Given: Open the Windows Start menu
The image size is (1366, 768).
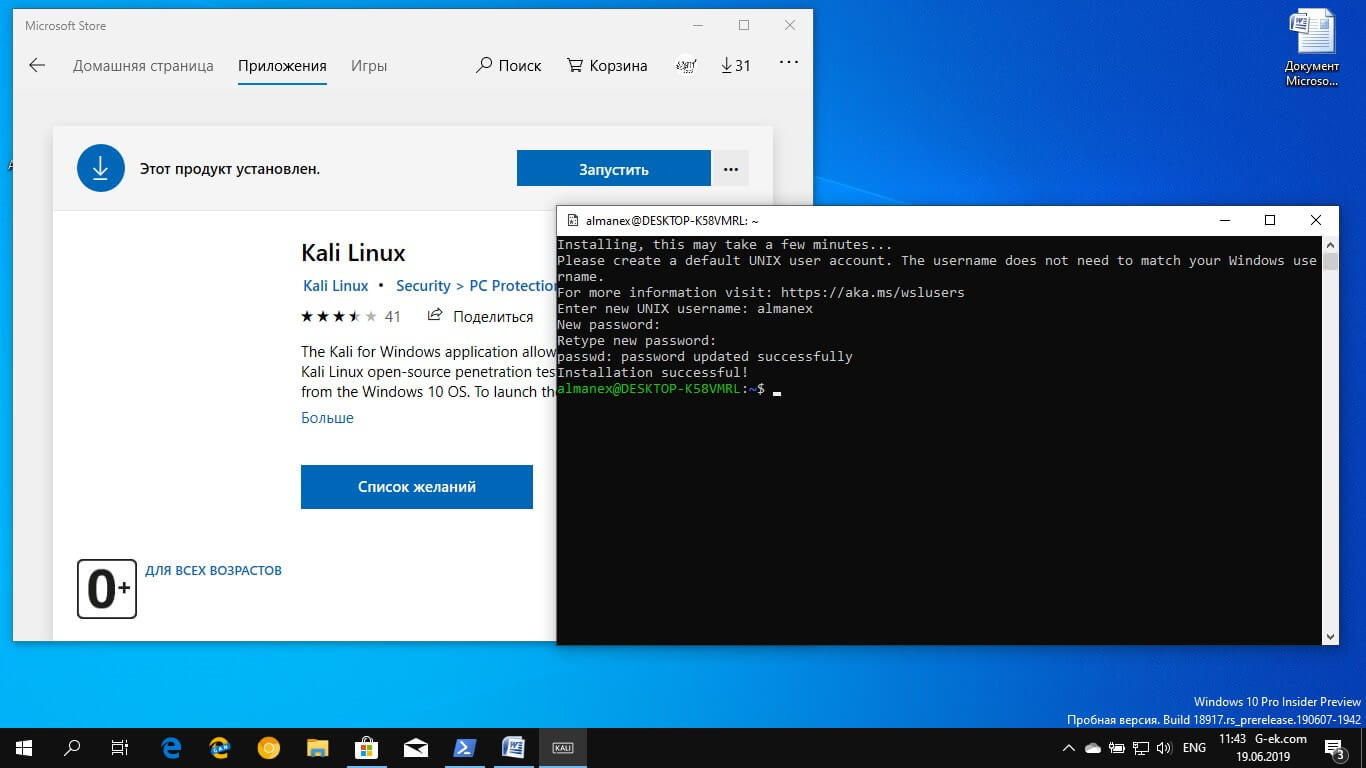Looking at the screenshot, I should click(24, 747).
